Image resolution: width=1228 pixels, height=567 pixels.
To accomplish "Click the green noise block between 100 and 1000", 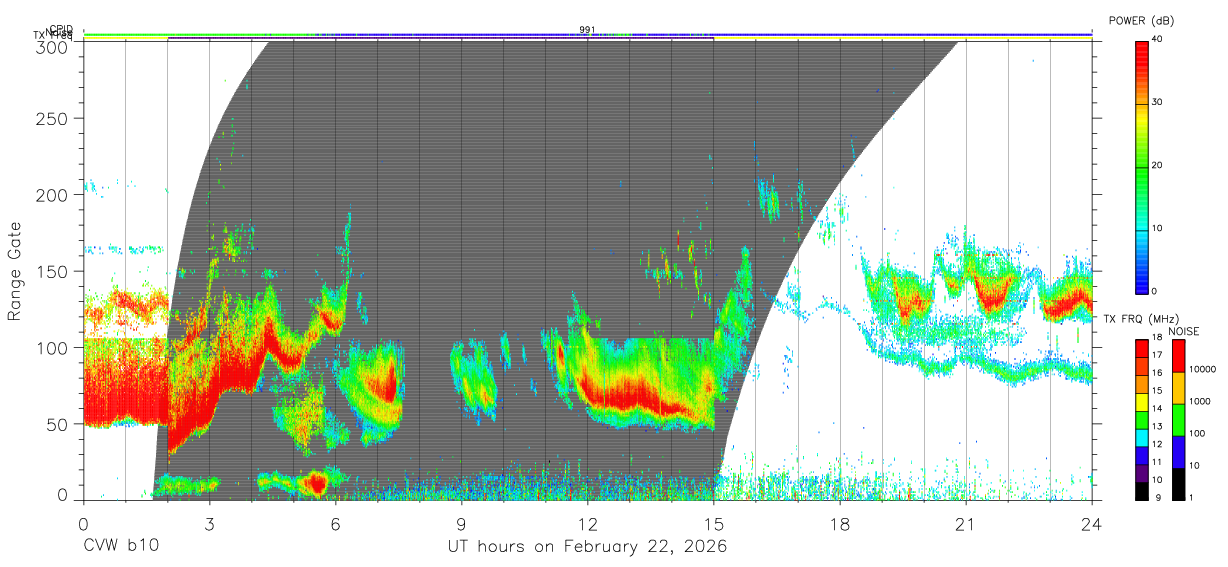I will [1178, 420].
